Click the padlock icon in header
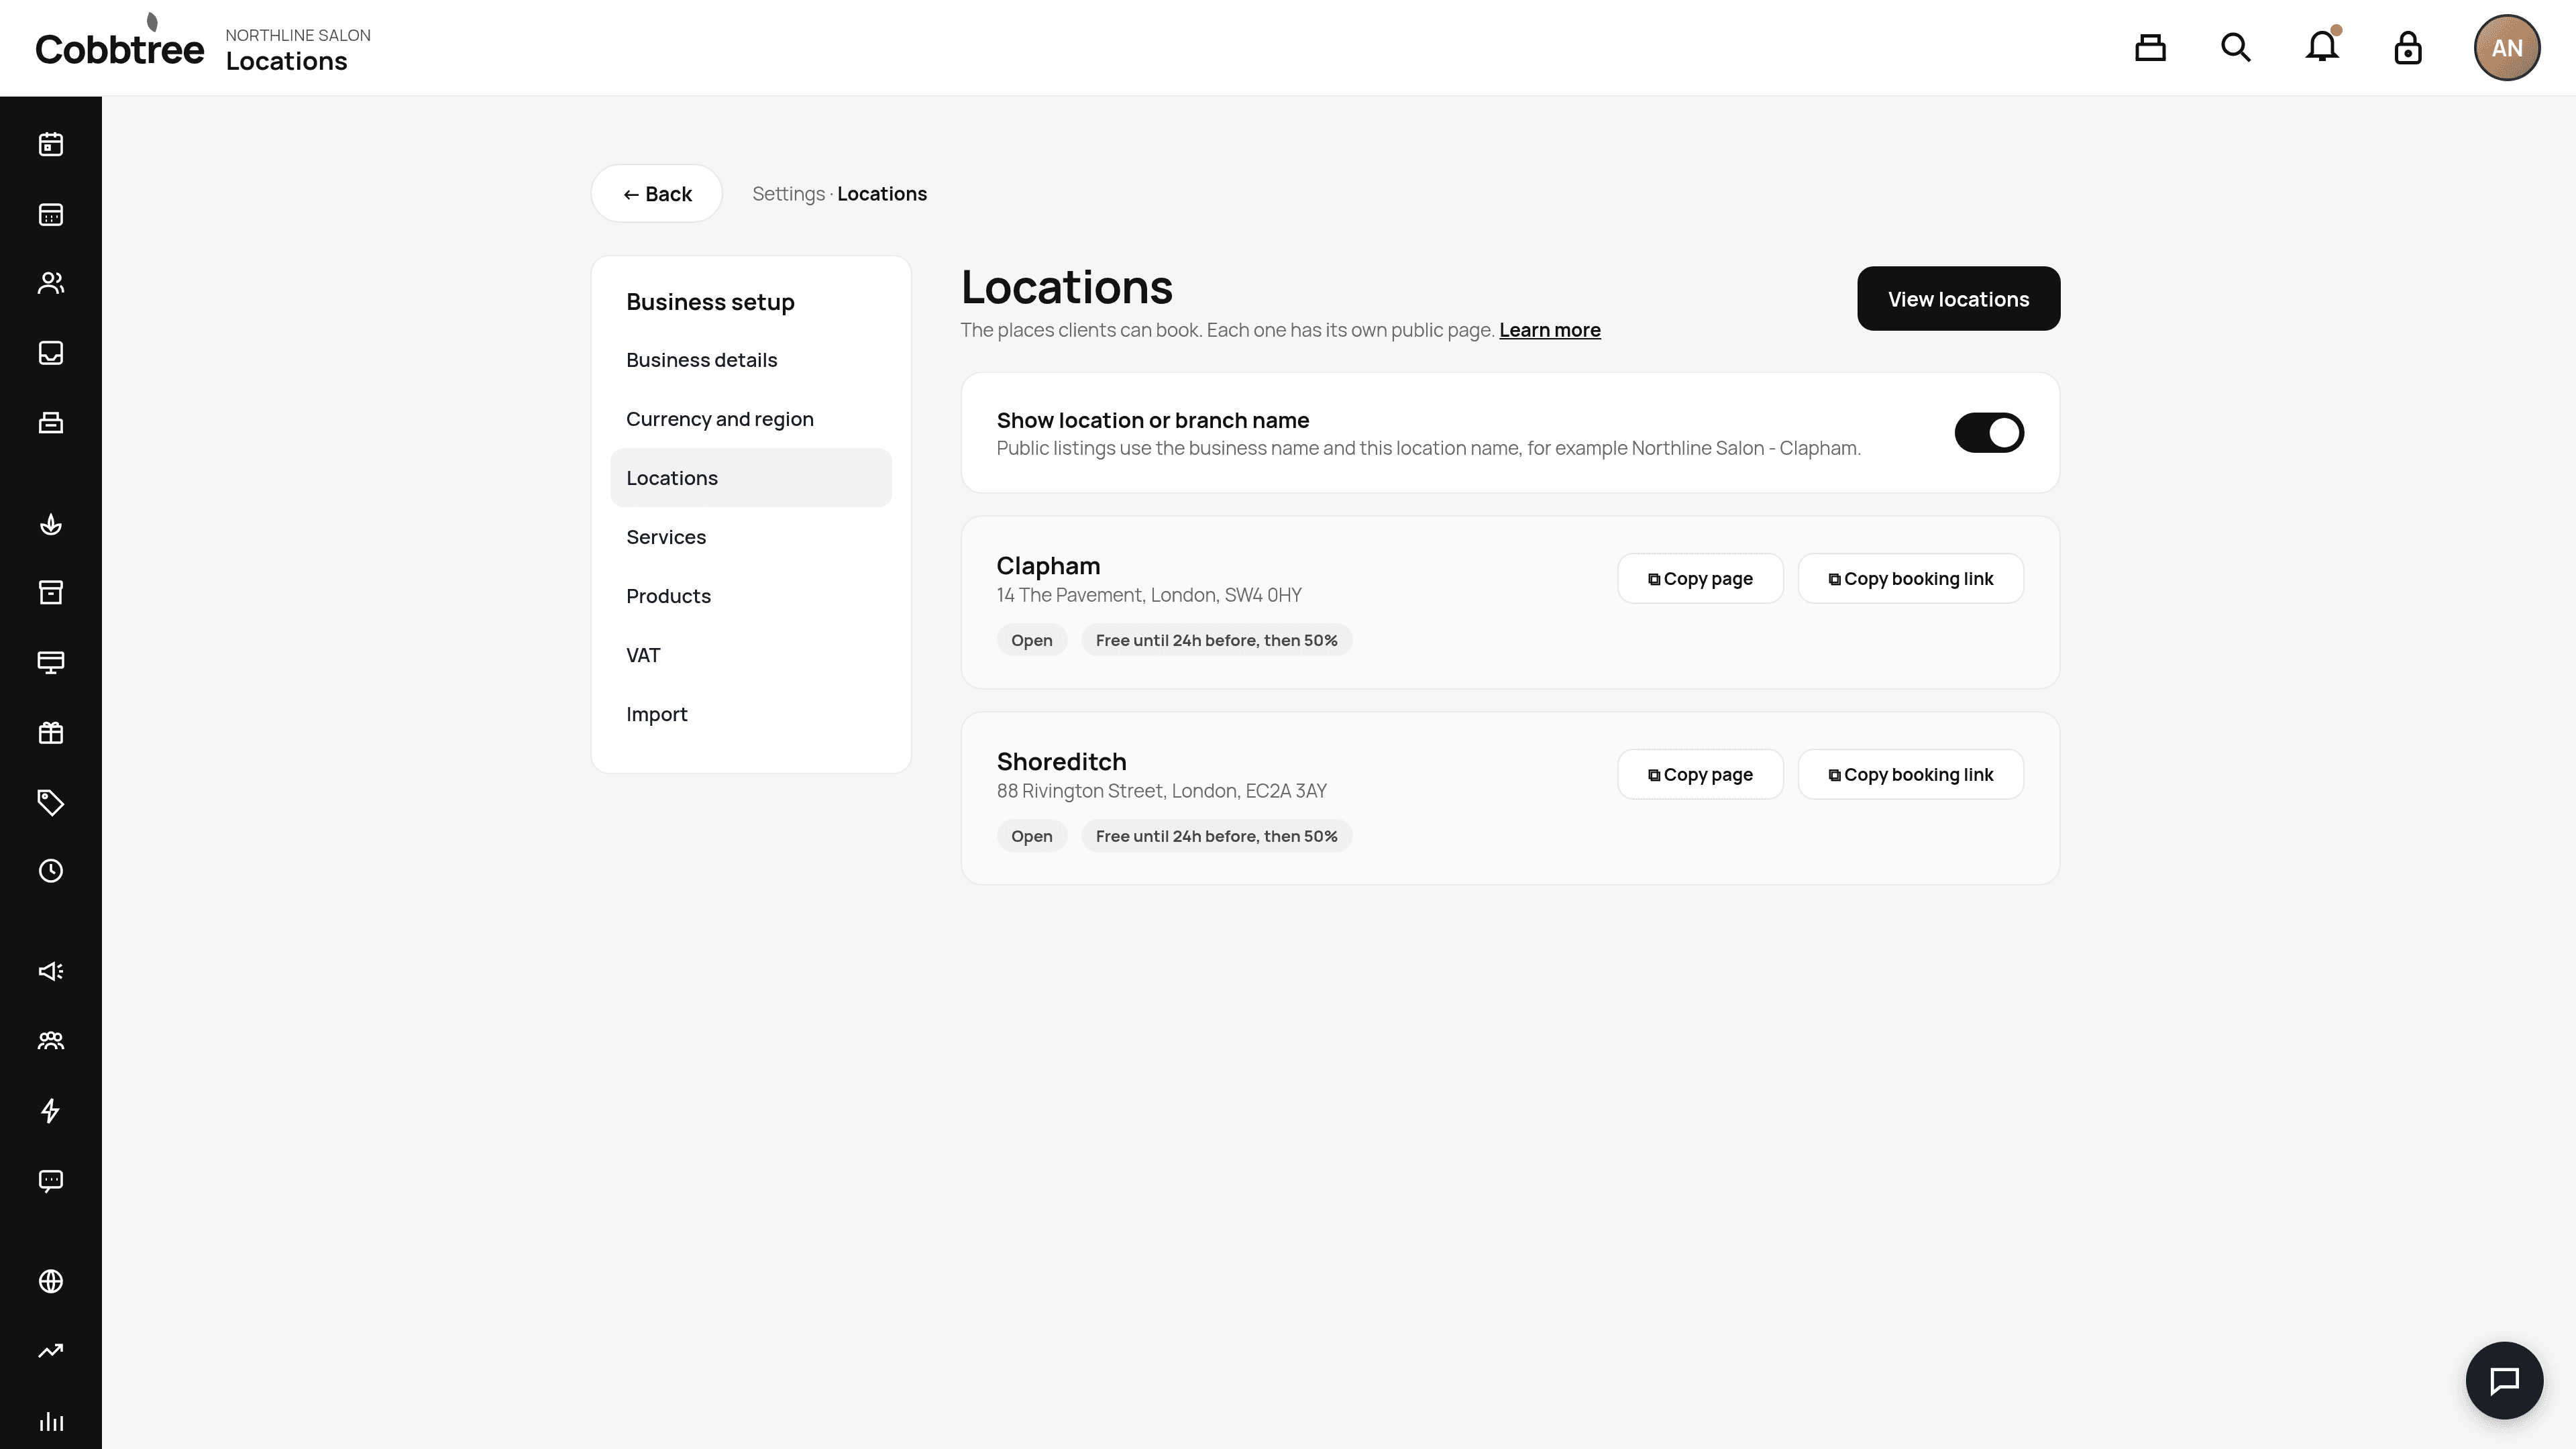 tap(2408, 48)
